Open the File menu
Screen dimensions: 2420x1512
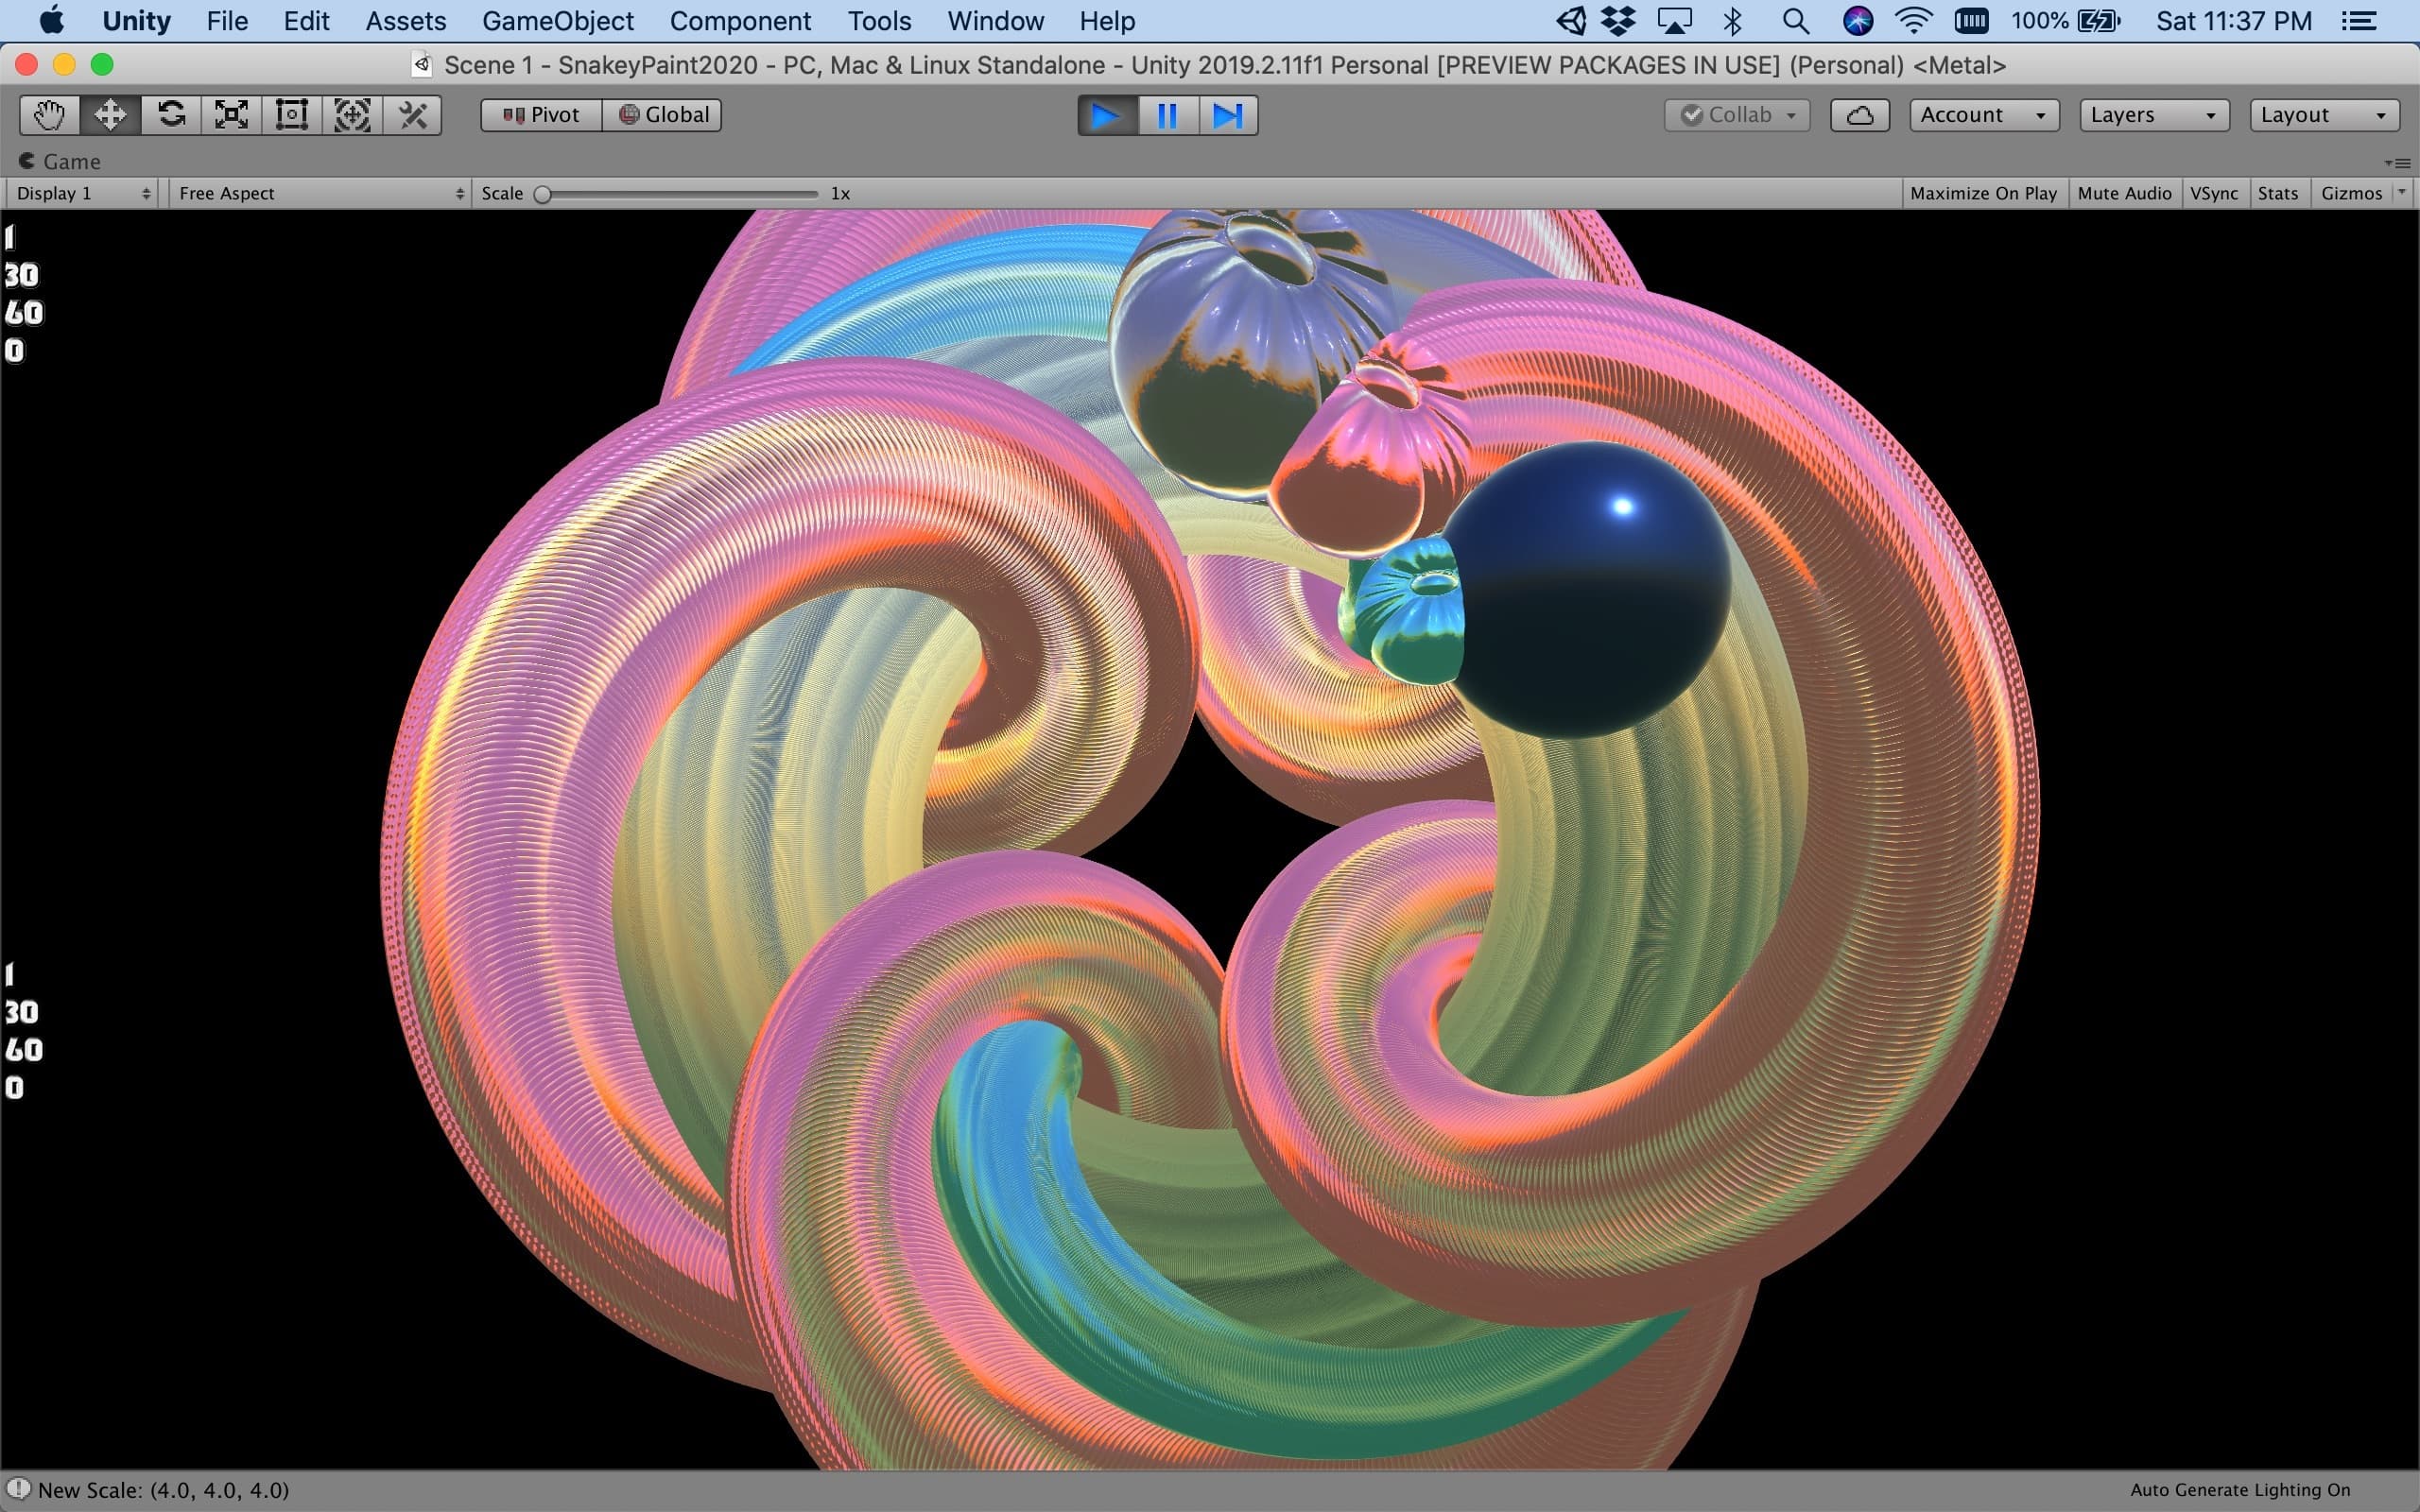point(227,21)
